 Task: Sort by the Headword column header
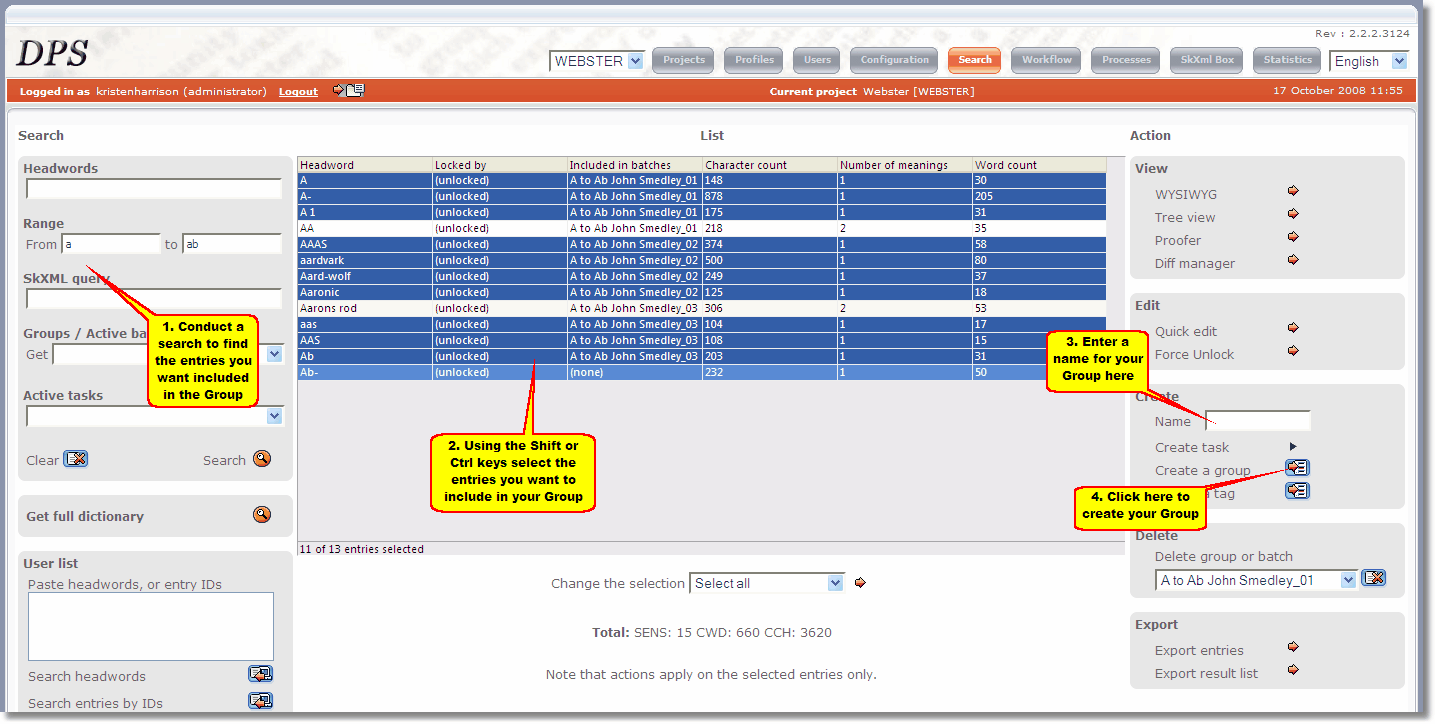point(365,165)
